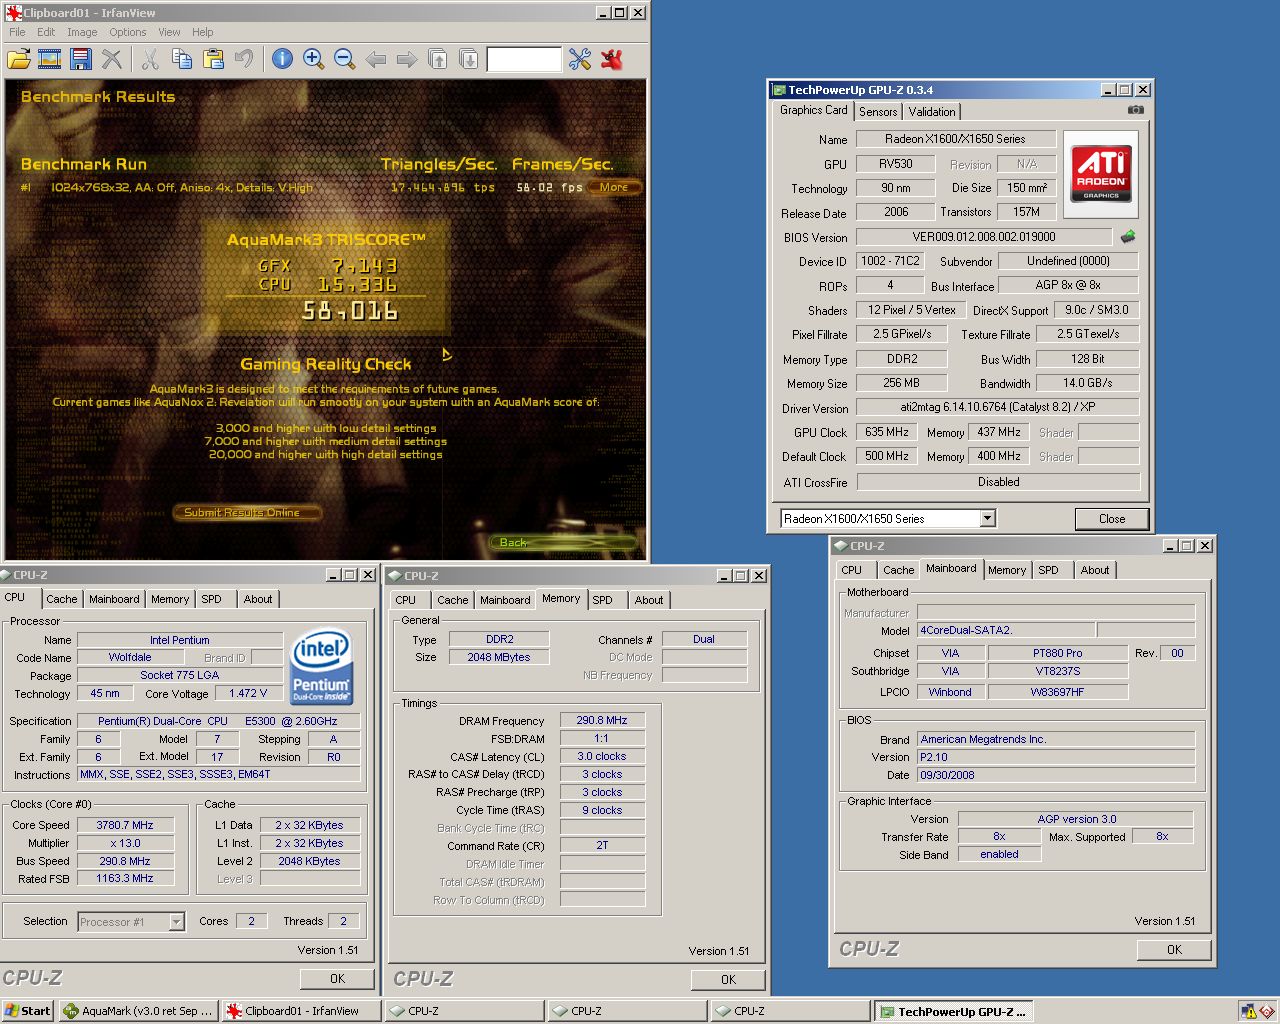Open IrfanView settings wrench icon
This screenshot has height=1024, width=1280.
pyautogui.click(x=580, y=59)
